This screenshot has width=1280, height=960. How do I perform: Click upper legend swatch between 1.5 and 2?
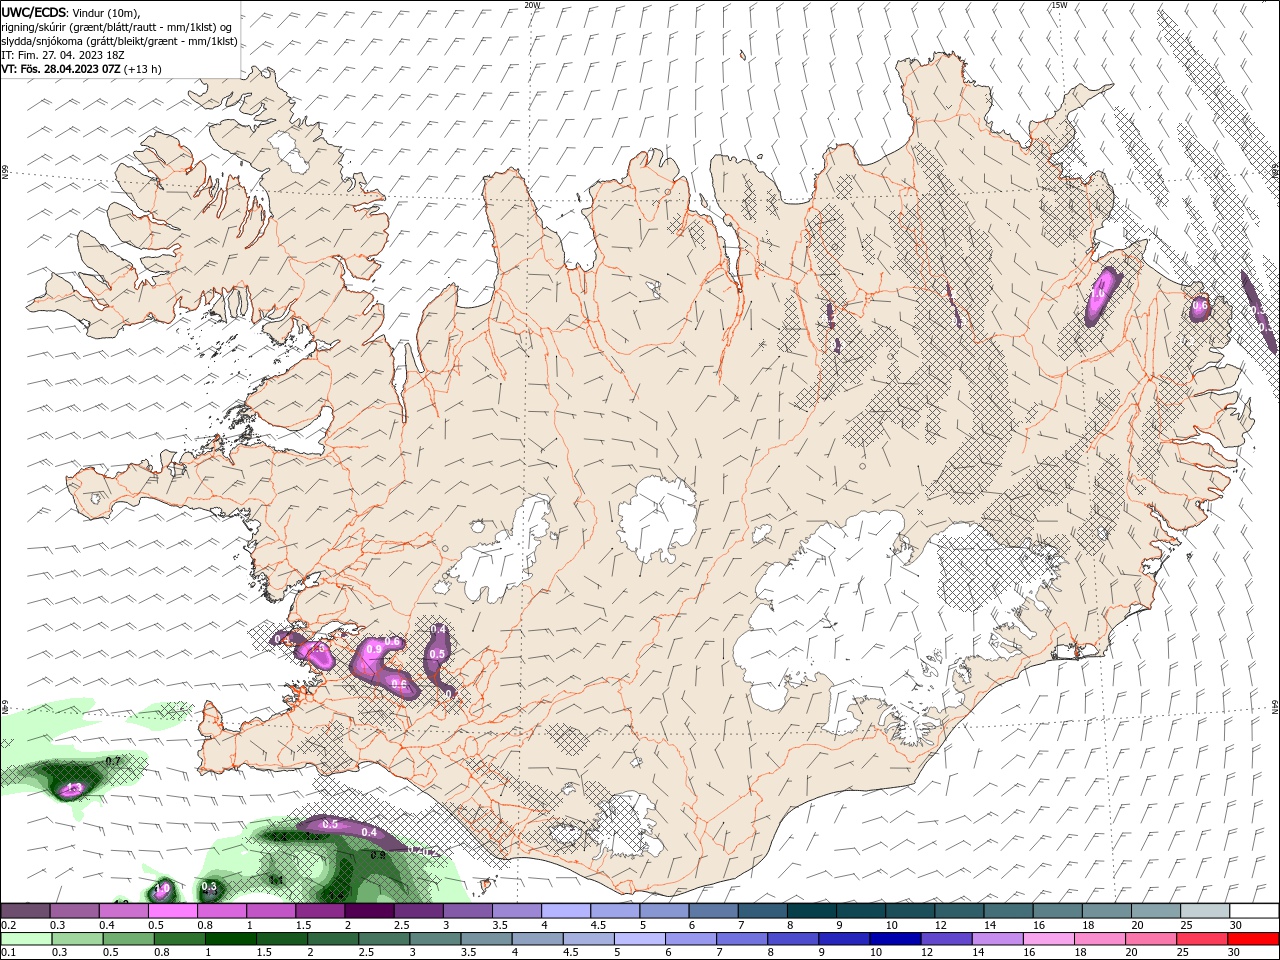click(x=320, y=911)
